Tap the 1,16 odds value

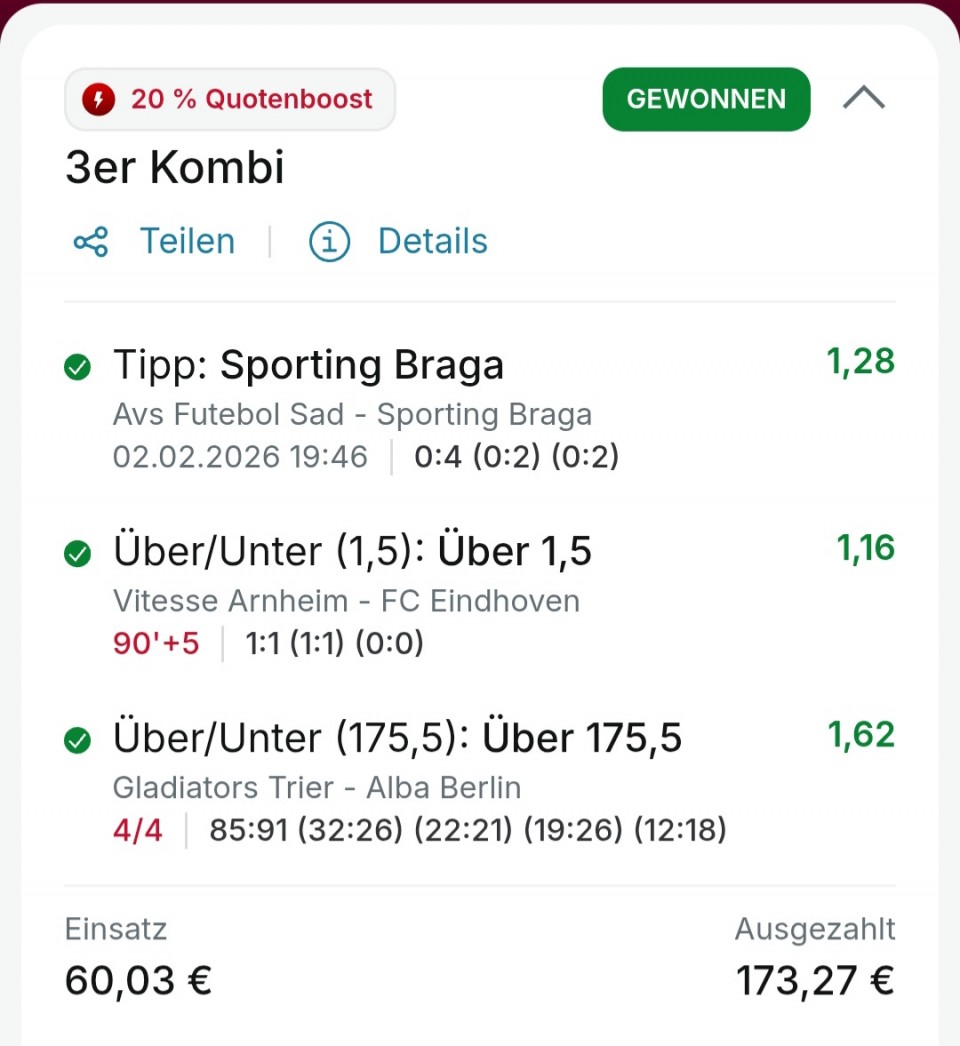point(865,548)
